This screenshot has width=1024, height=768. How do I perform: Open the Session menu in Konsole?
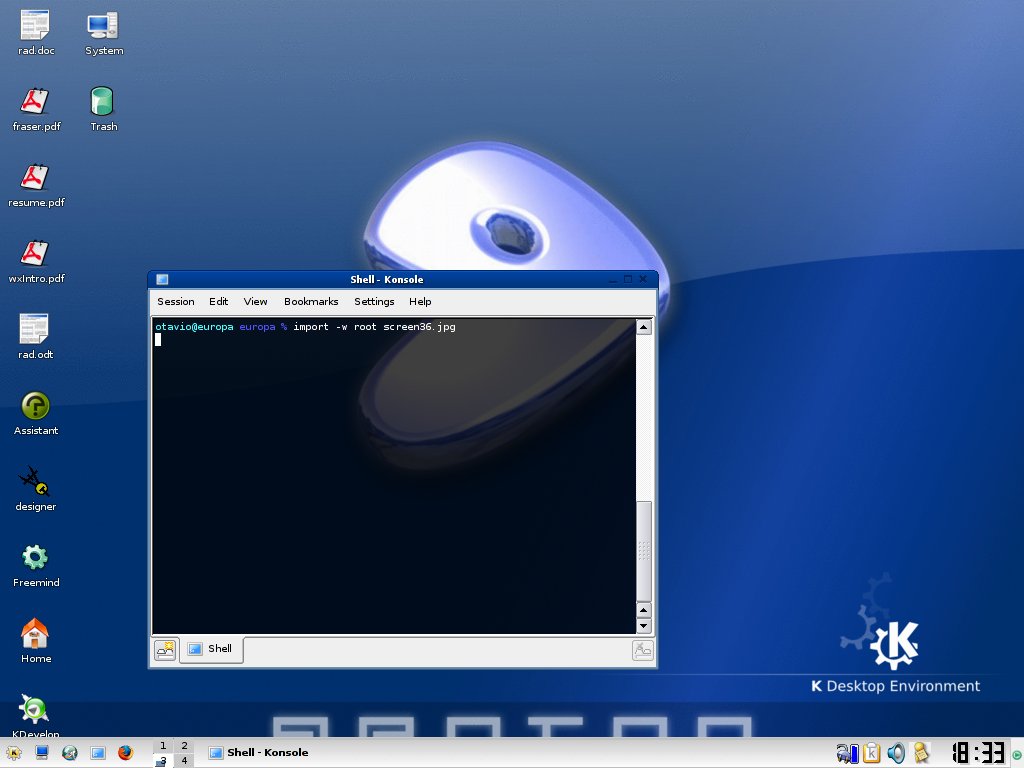pyautogui.click(x=176, y=301)
